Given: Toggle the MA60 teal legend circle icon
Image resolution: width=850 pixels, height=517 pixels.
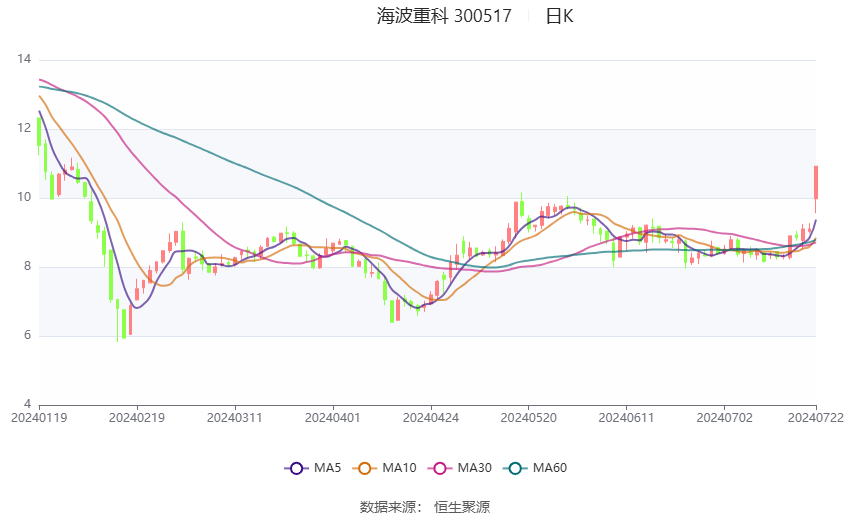Looking at the screenshot, I should click(x=515, y=468).
